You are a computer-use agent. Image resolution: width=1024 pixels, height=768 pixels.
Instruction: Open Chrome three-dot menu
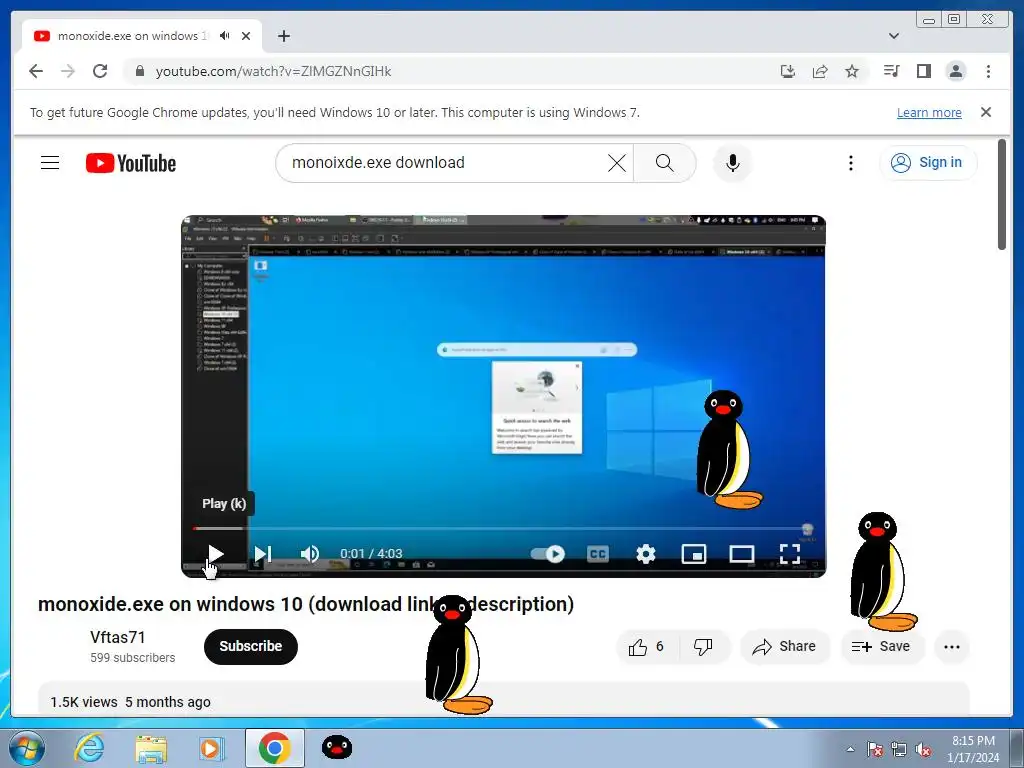tap(988, 71)
